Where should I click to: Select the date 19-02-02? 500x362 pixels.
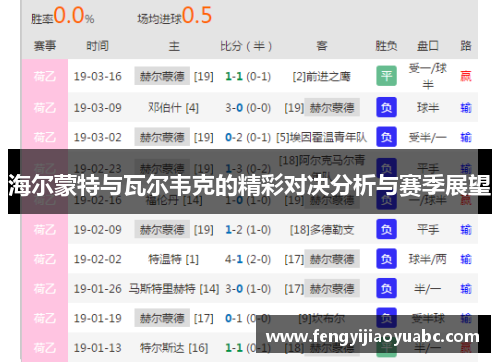coord(98,259)
